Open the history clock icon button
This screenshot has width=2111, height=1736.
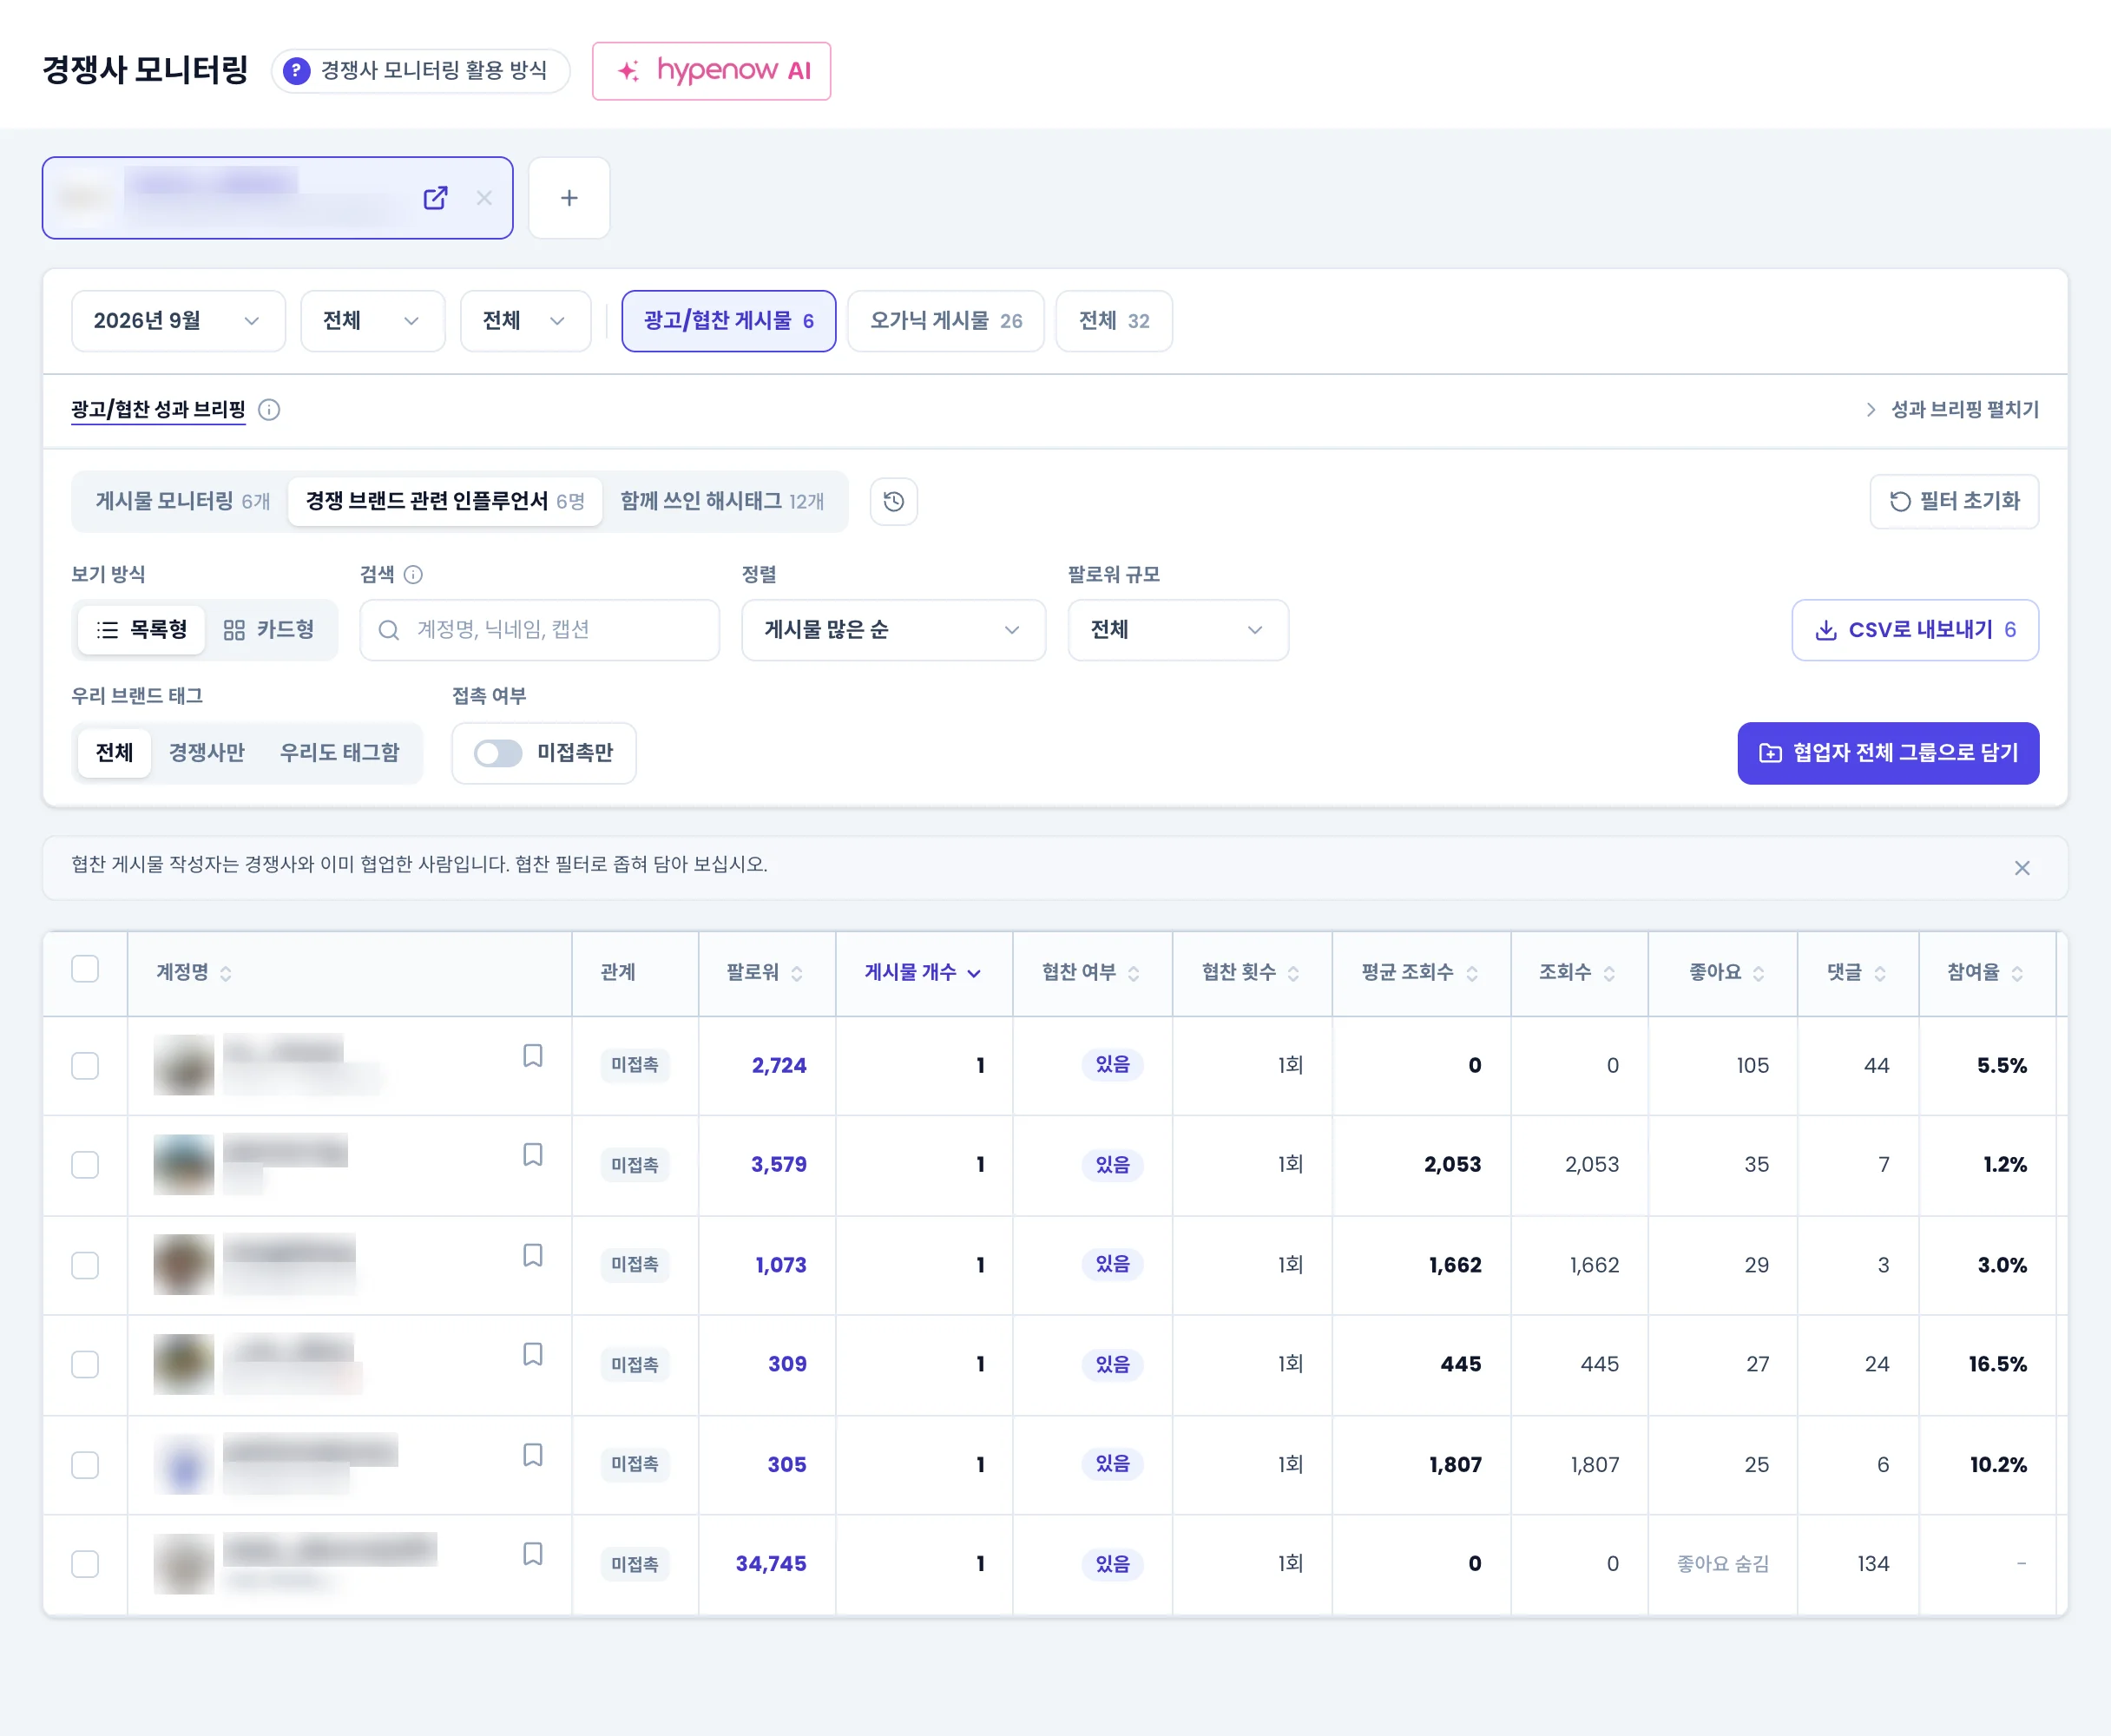[894, 502]
